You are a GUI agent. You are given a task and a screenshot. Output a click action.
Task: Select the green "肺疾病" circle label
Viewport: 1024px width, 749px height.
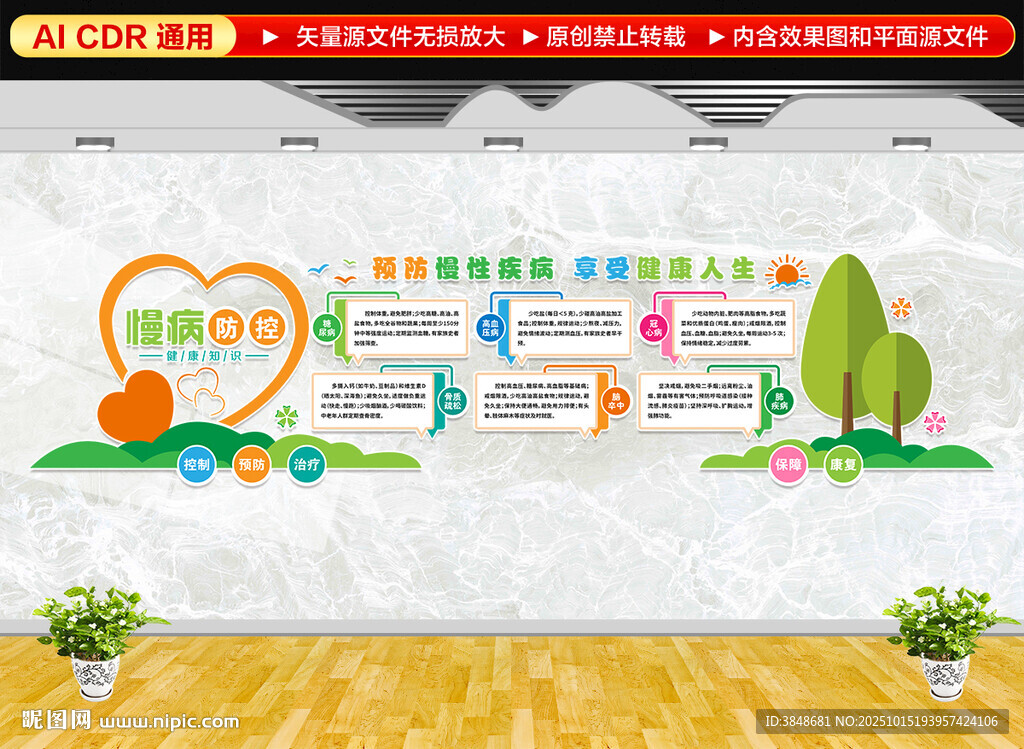[779, 401]
